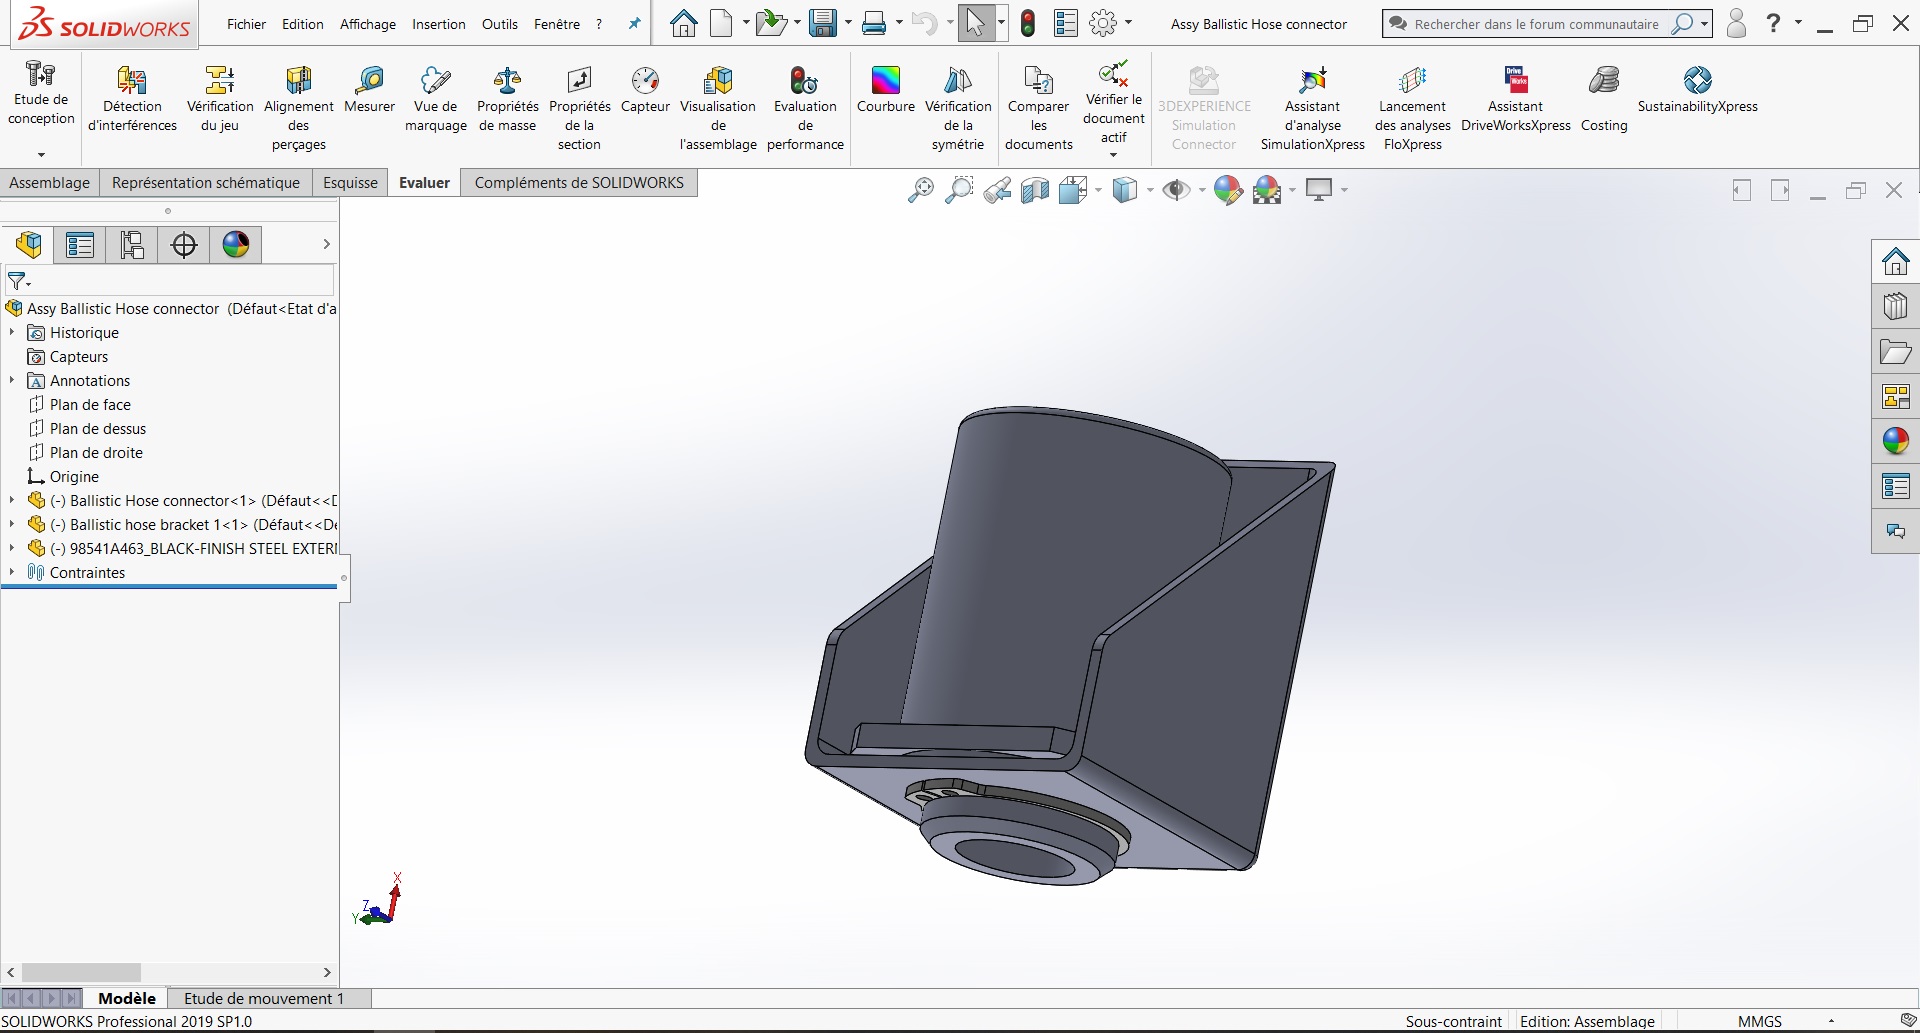This screenshot has height=1033, width=1920.
Task: Open the Affichage menu
Action: 368,24
